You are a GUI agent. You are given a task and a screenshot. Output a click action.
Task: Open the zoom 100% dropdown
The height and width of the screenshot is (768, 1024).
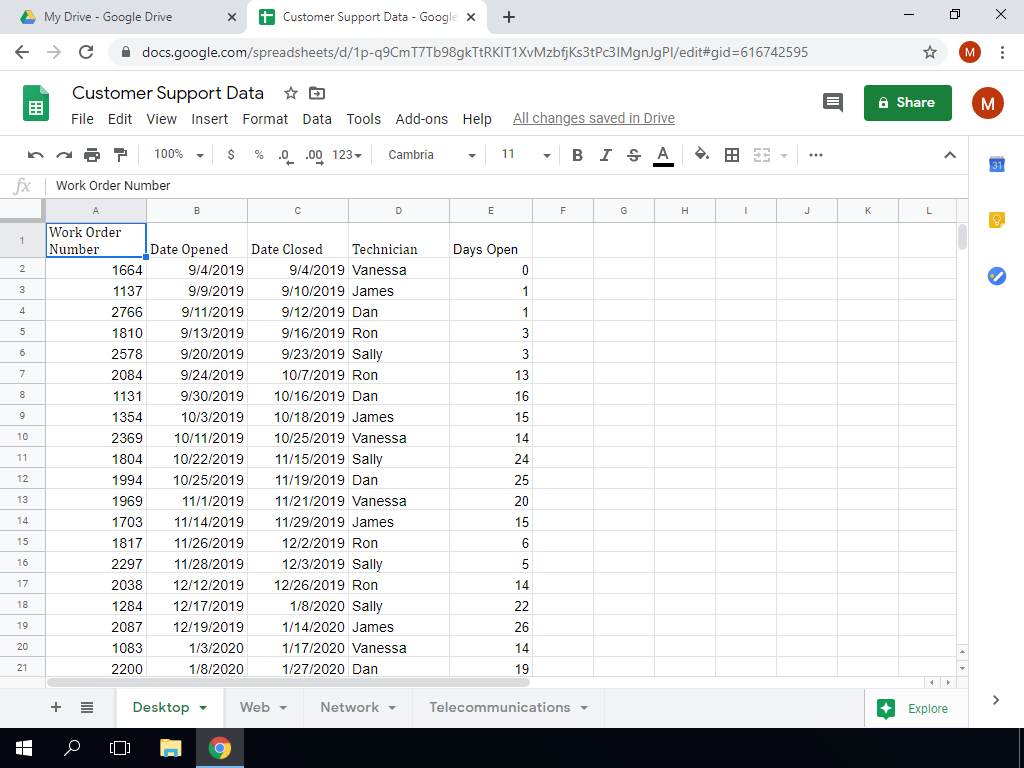click(x=178, y=155)
